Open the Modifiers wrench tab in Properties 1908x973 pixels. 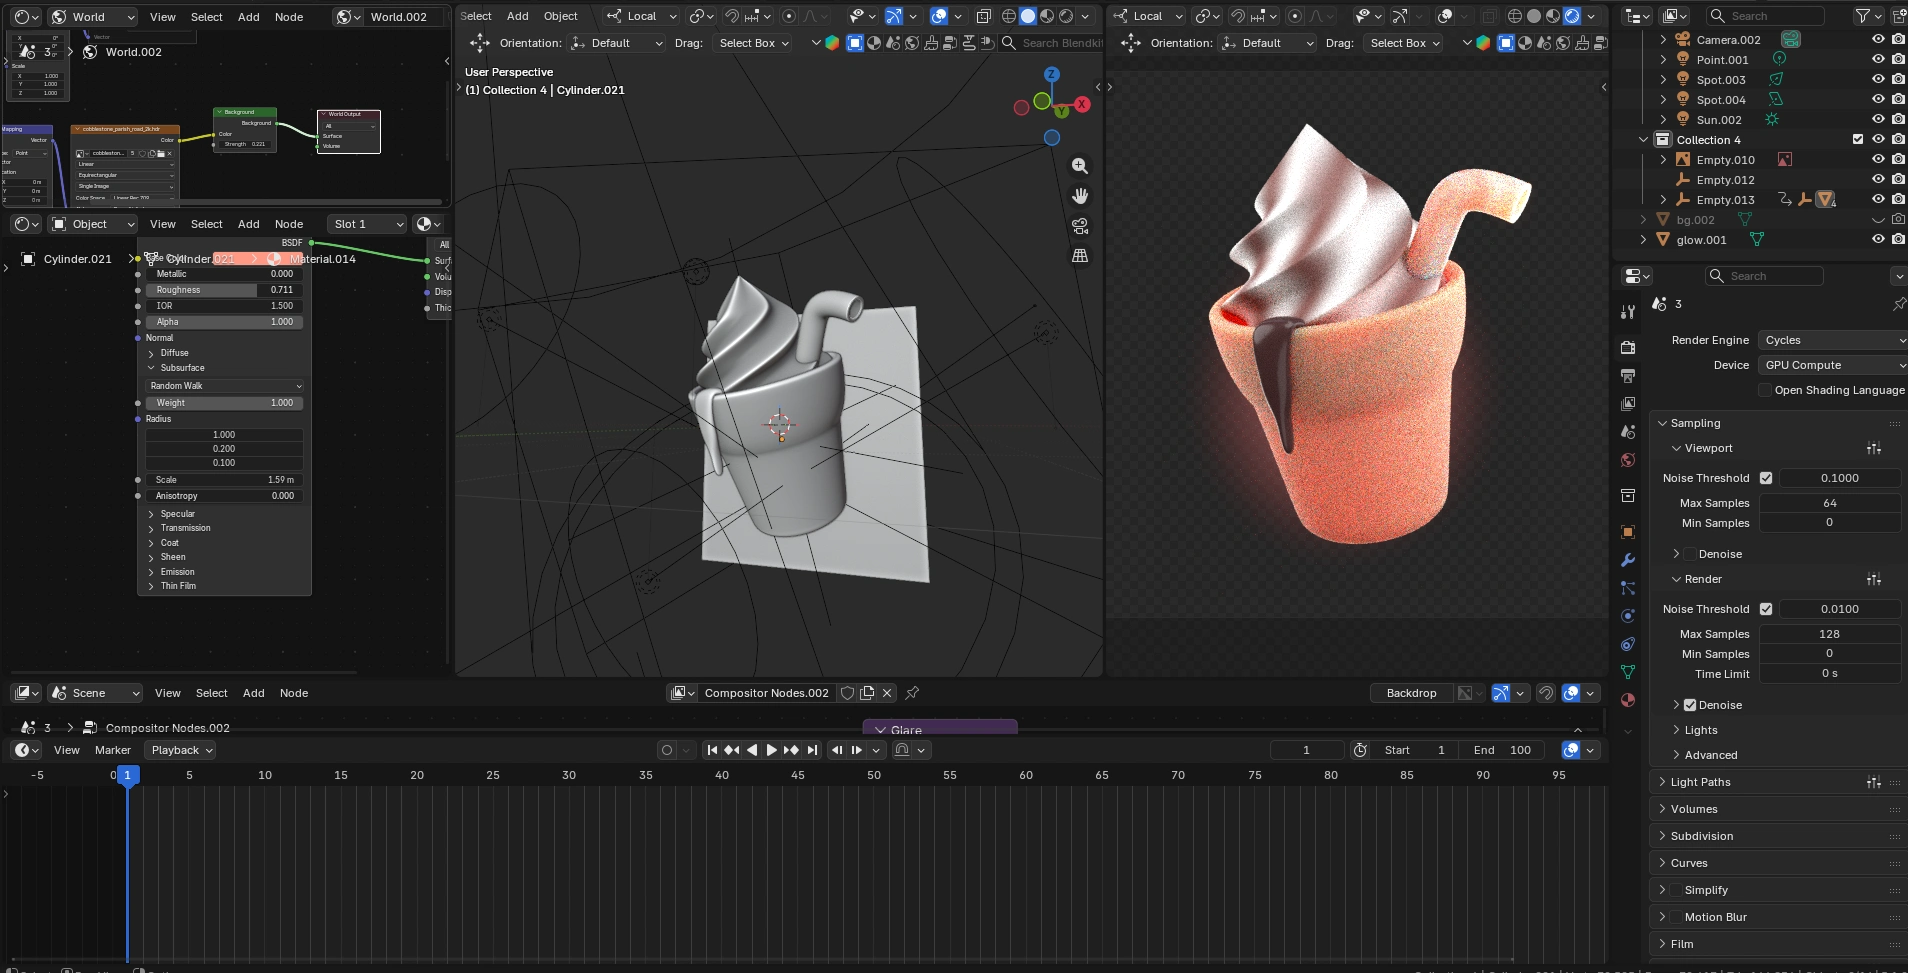pos(1628,560)
